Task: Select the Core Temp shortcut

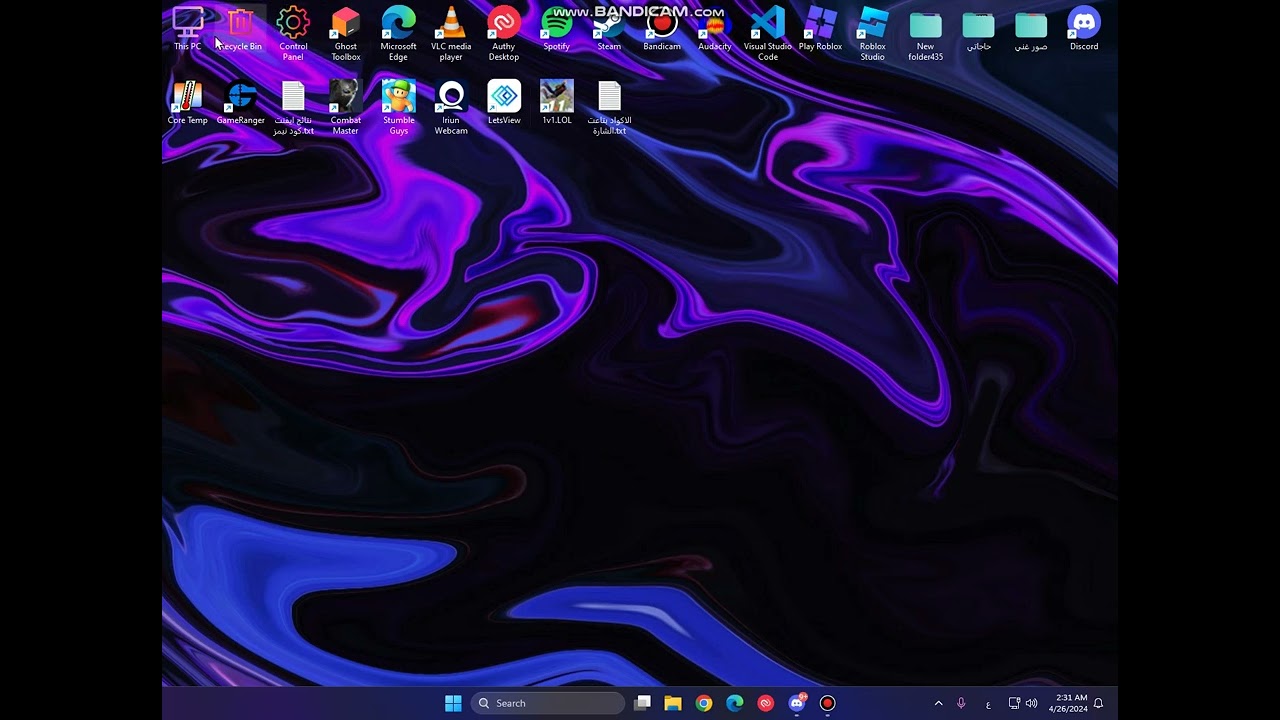Action: click(x=188, y=103)
